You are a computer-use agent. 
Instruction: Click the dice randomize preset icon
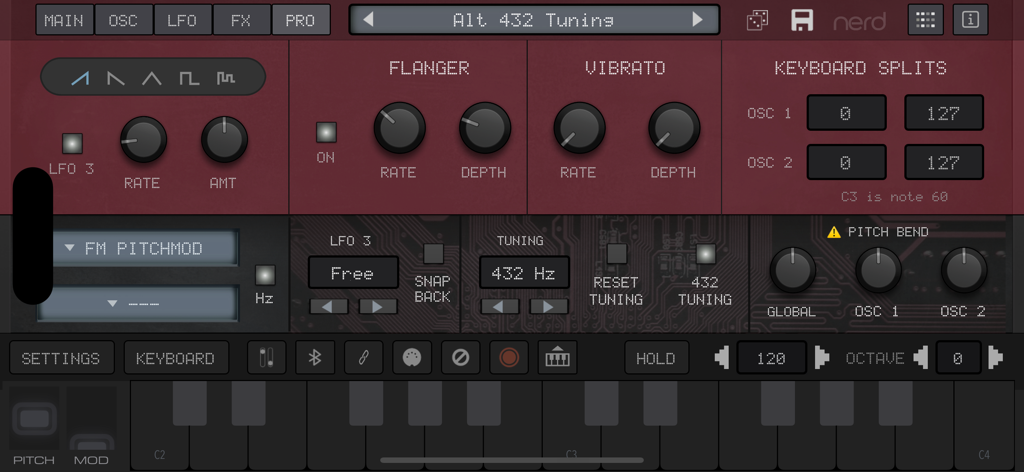coord(758,20)
